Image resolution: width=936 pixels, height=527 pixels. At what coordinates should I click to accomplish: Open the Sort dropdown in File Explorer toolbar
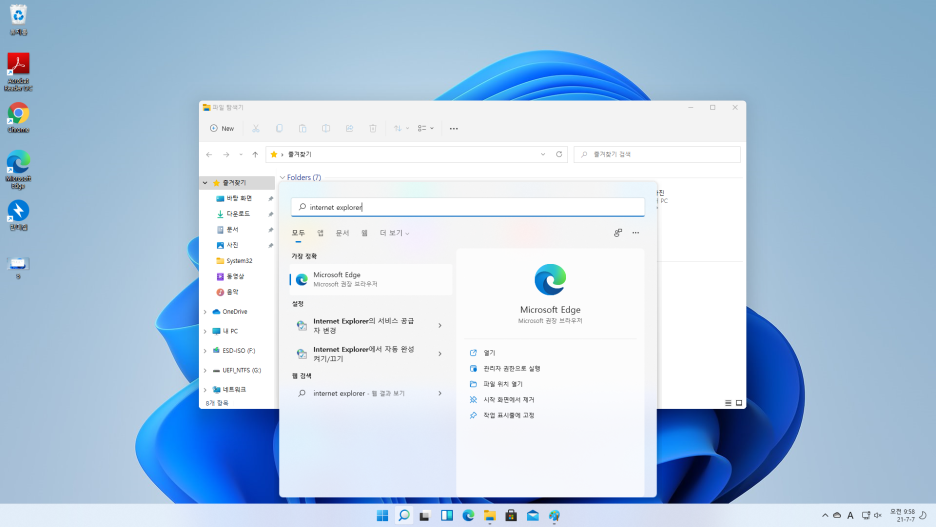click(401, 128)
